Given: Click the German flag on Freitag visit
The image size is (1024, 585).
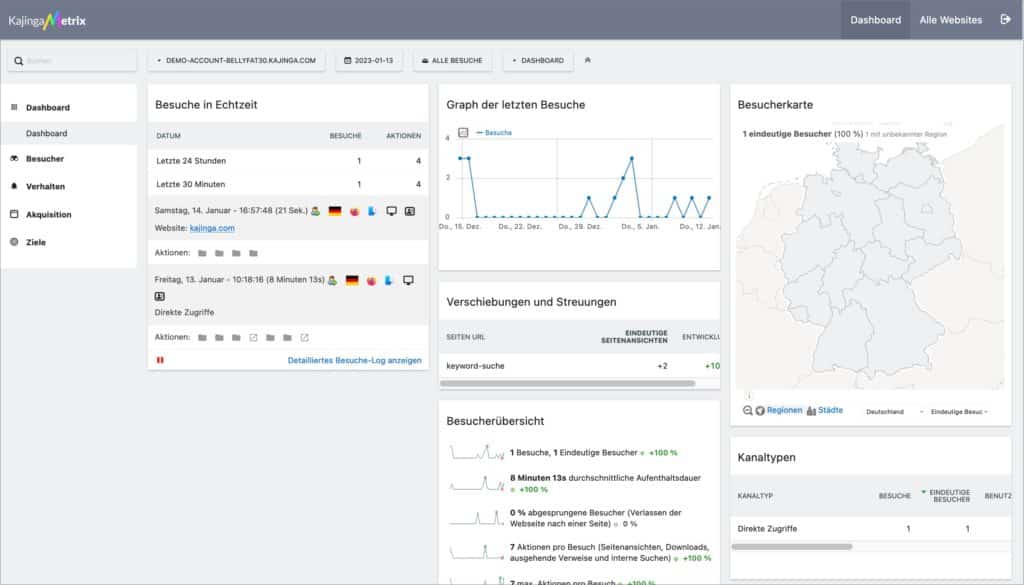Looking at the screenshot, I should tap(352, 280).
